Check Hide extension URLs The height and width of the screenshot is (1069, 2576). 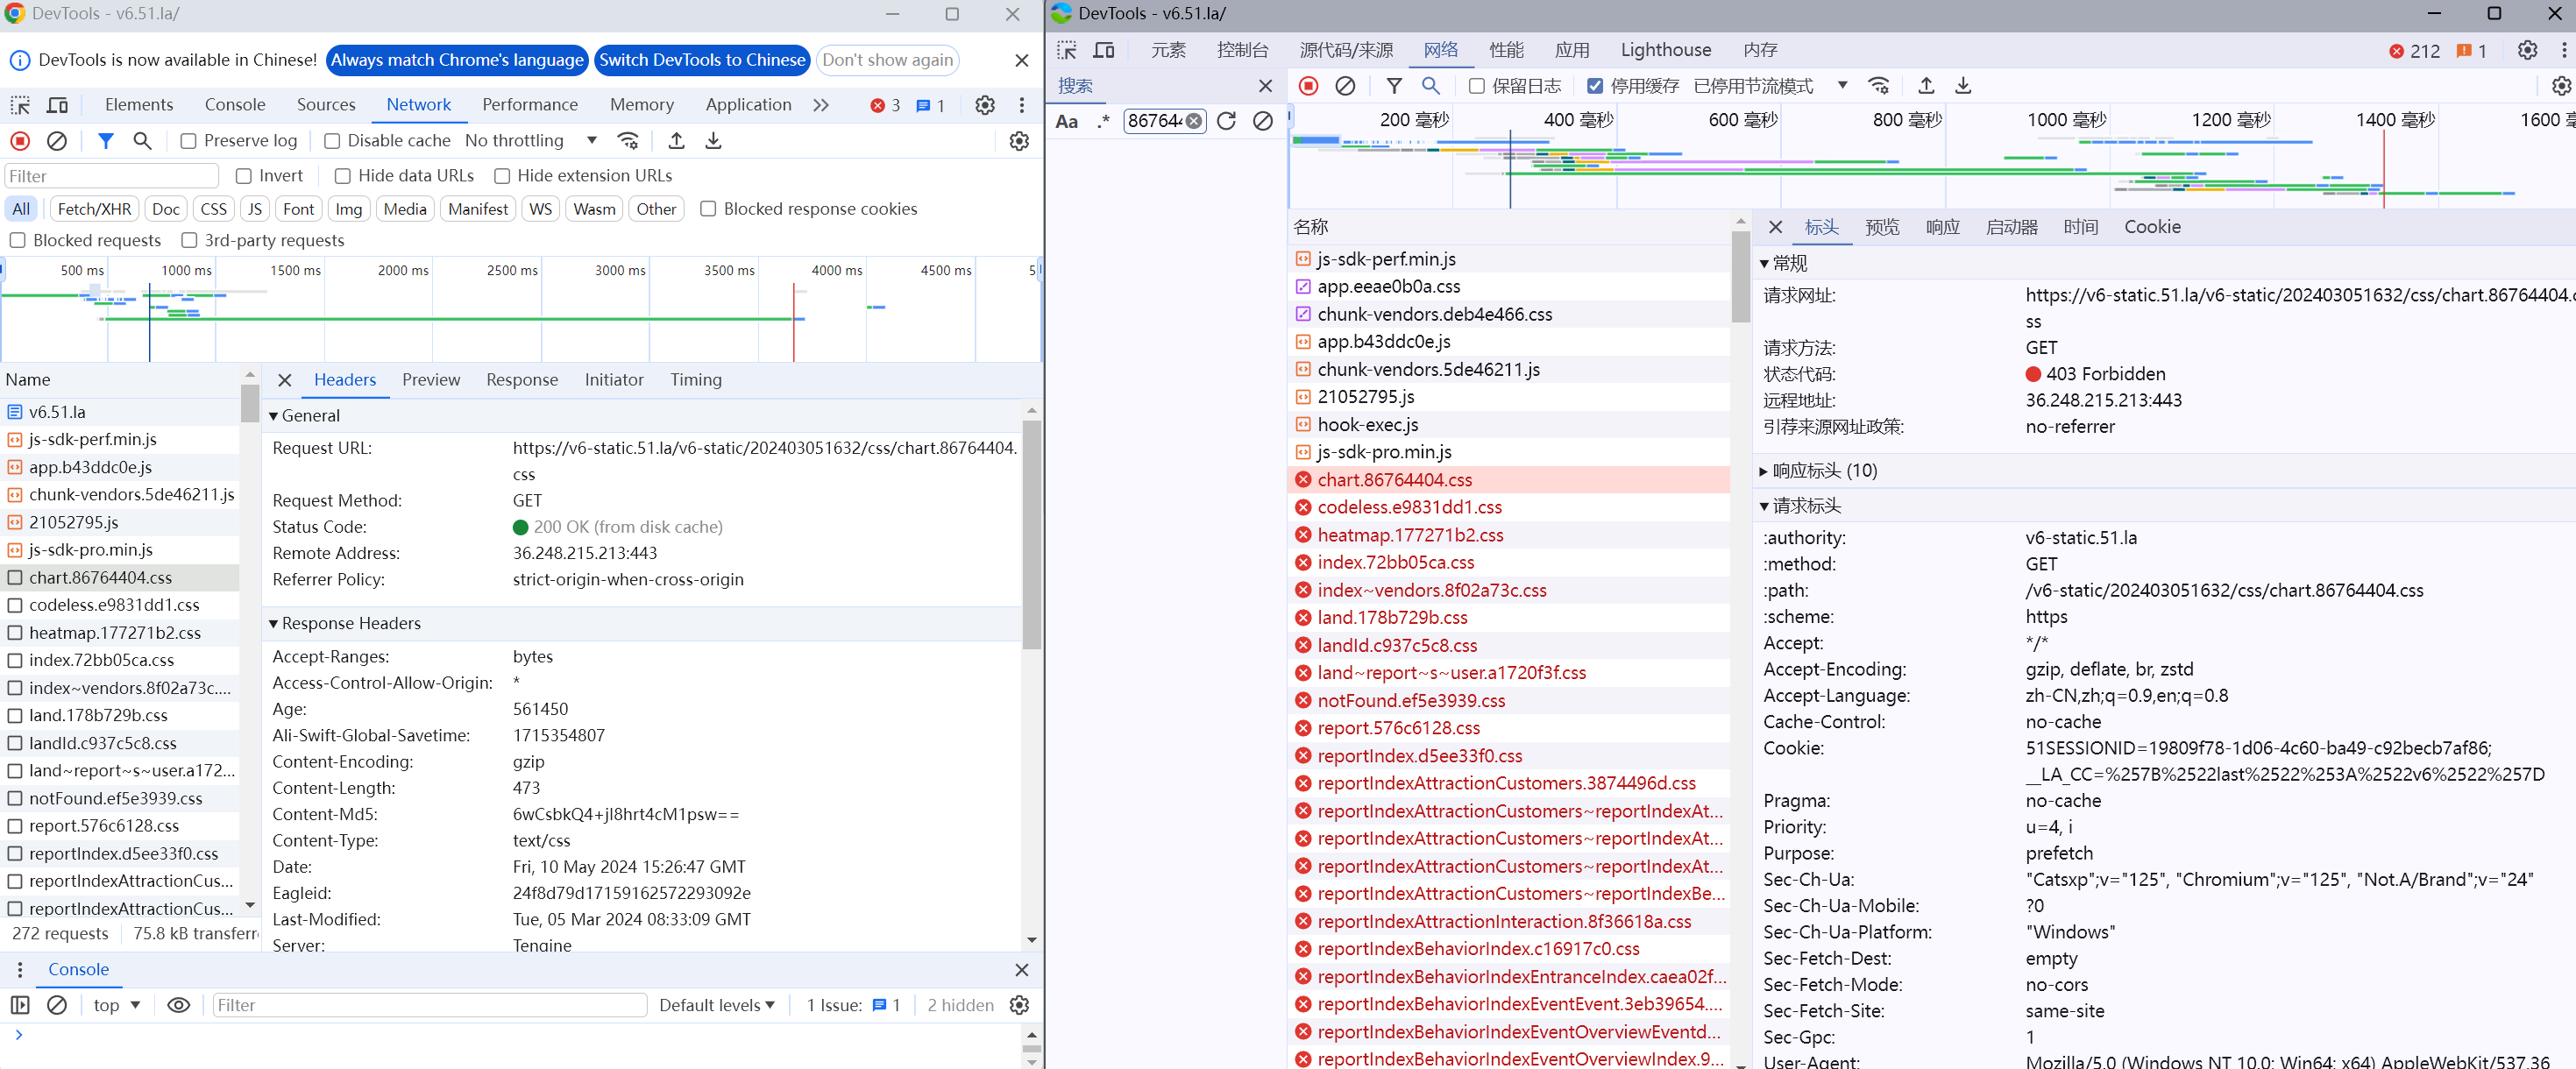tap(502, 176)
